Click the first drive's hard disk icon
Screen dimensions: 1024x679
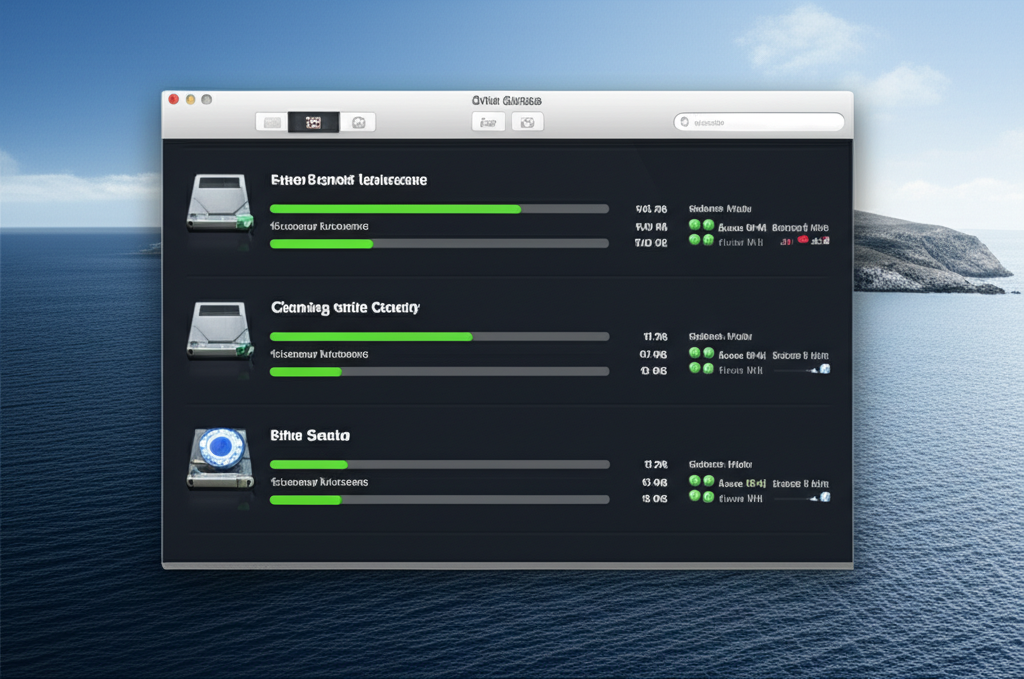click(x=219, y=203)
